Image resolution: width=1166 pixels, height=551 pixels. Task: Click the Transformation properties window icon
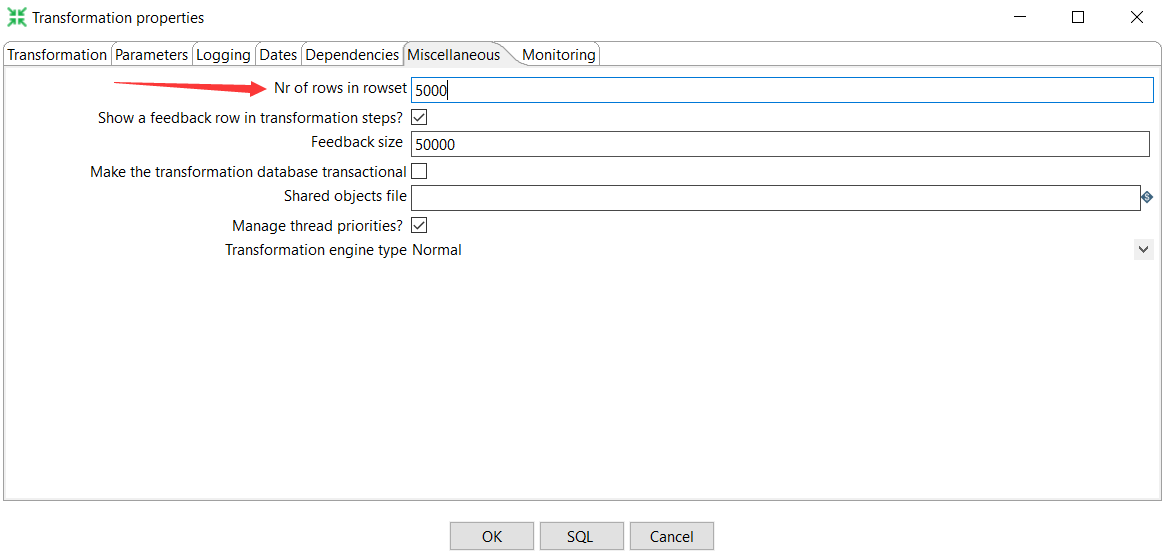[x=16, y=17]
